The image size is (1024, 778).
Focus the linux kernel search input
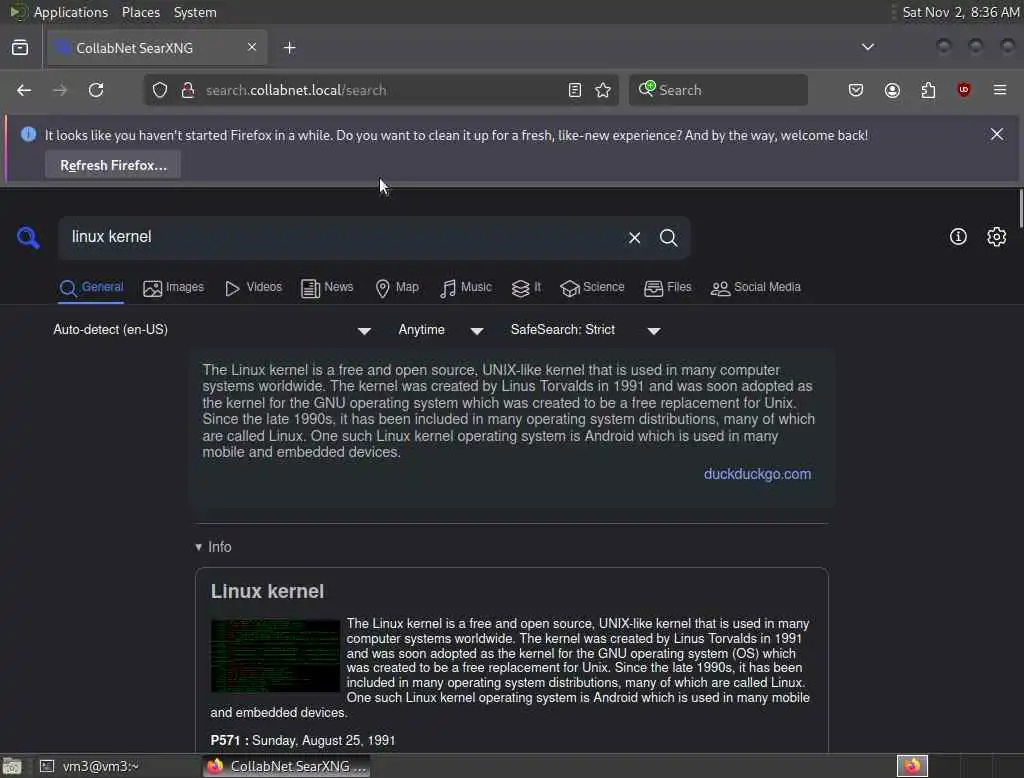(x=343, y=237)
